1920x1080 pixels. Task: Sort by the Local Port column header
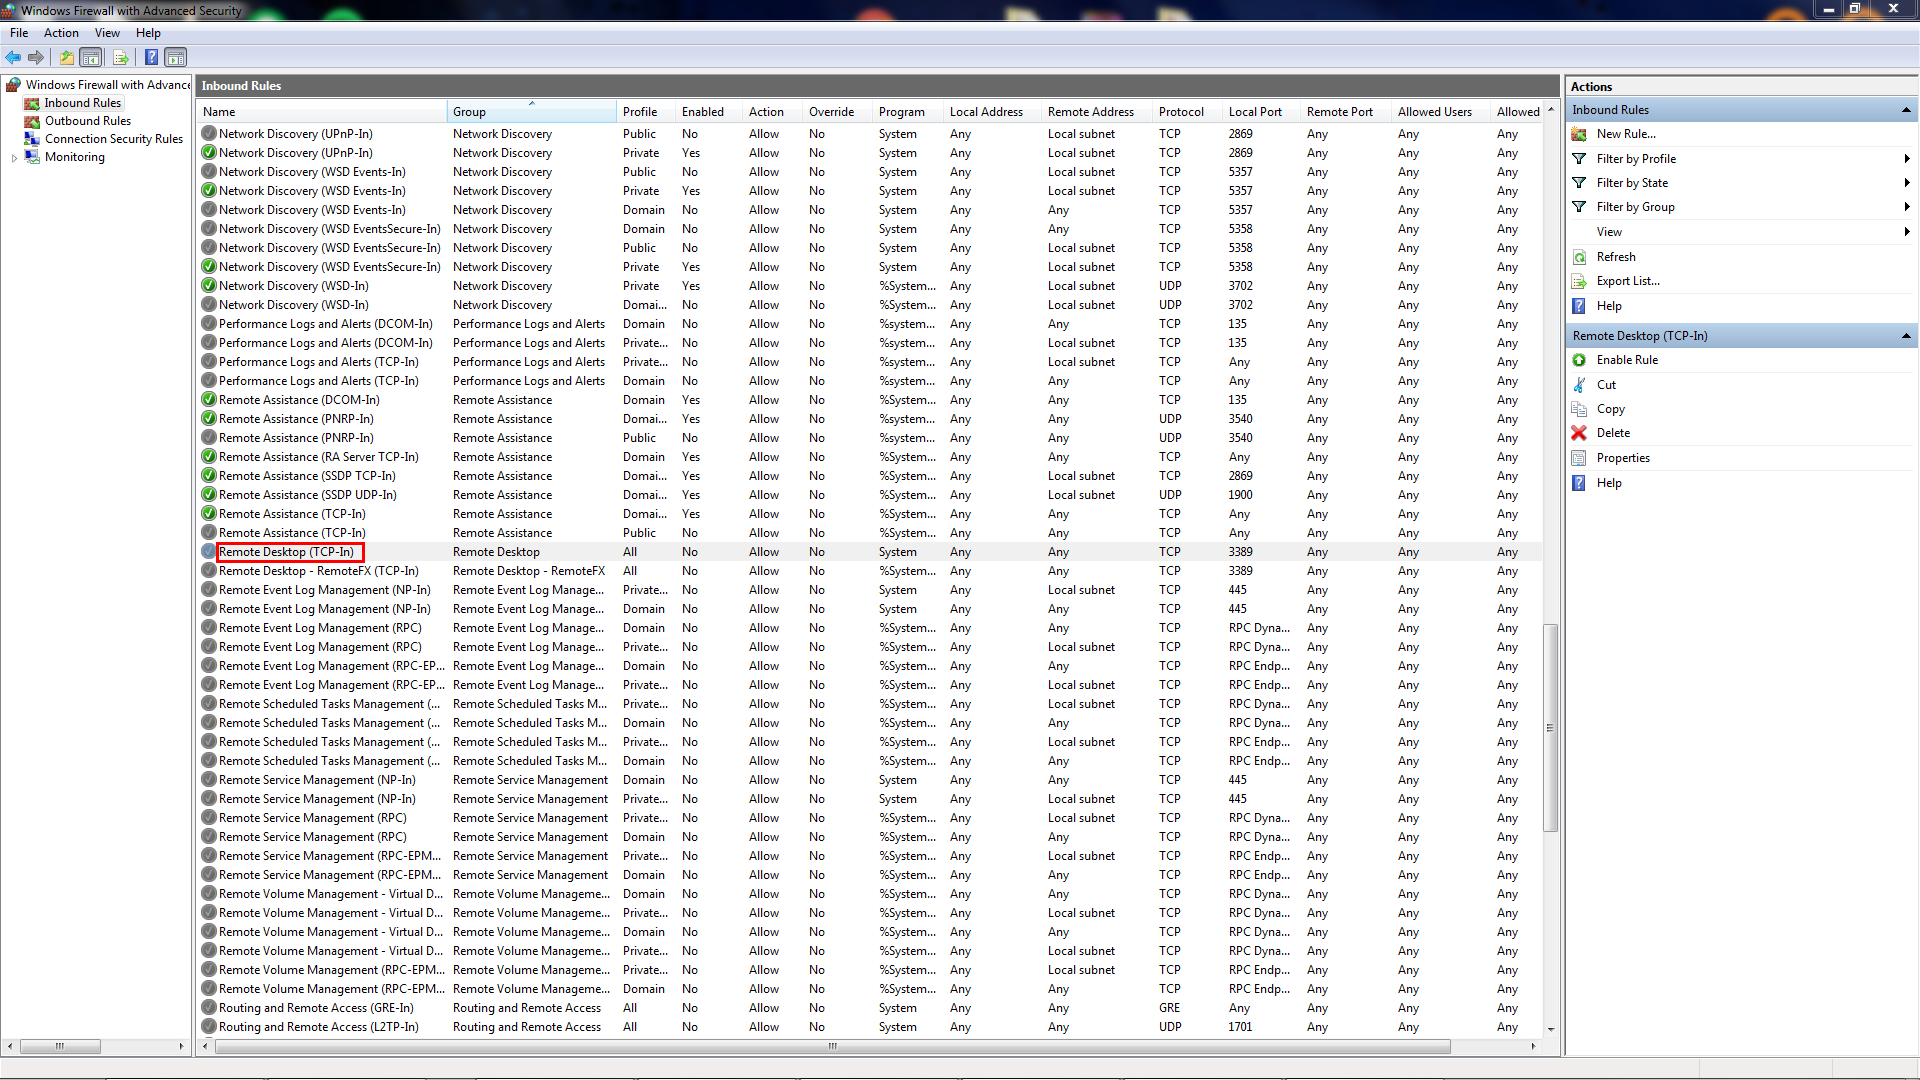point(1262,112)
